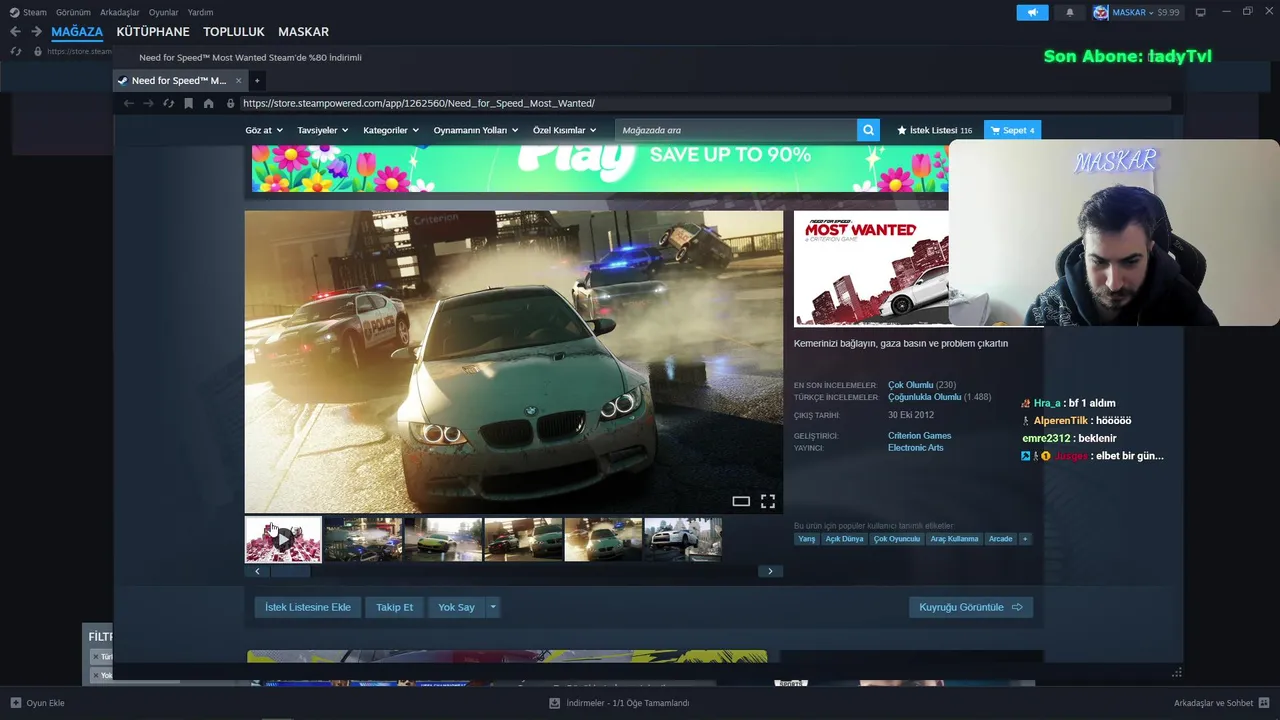This screenshot has height=720, width=1280.
Task: Toggle theater mode on the media viewer
Action: [741, 501]
